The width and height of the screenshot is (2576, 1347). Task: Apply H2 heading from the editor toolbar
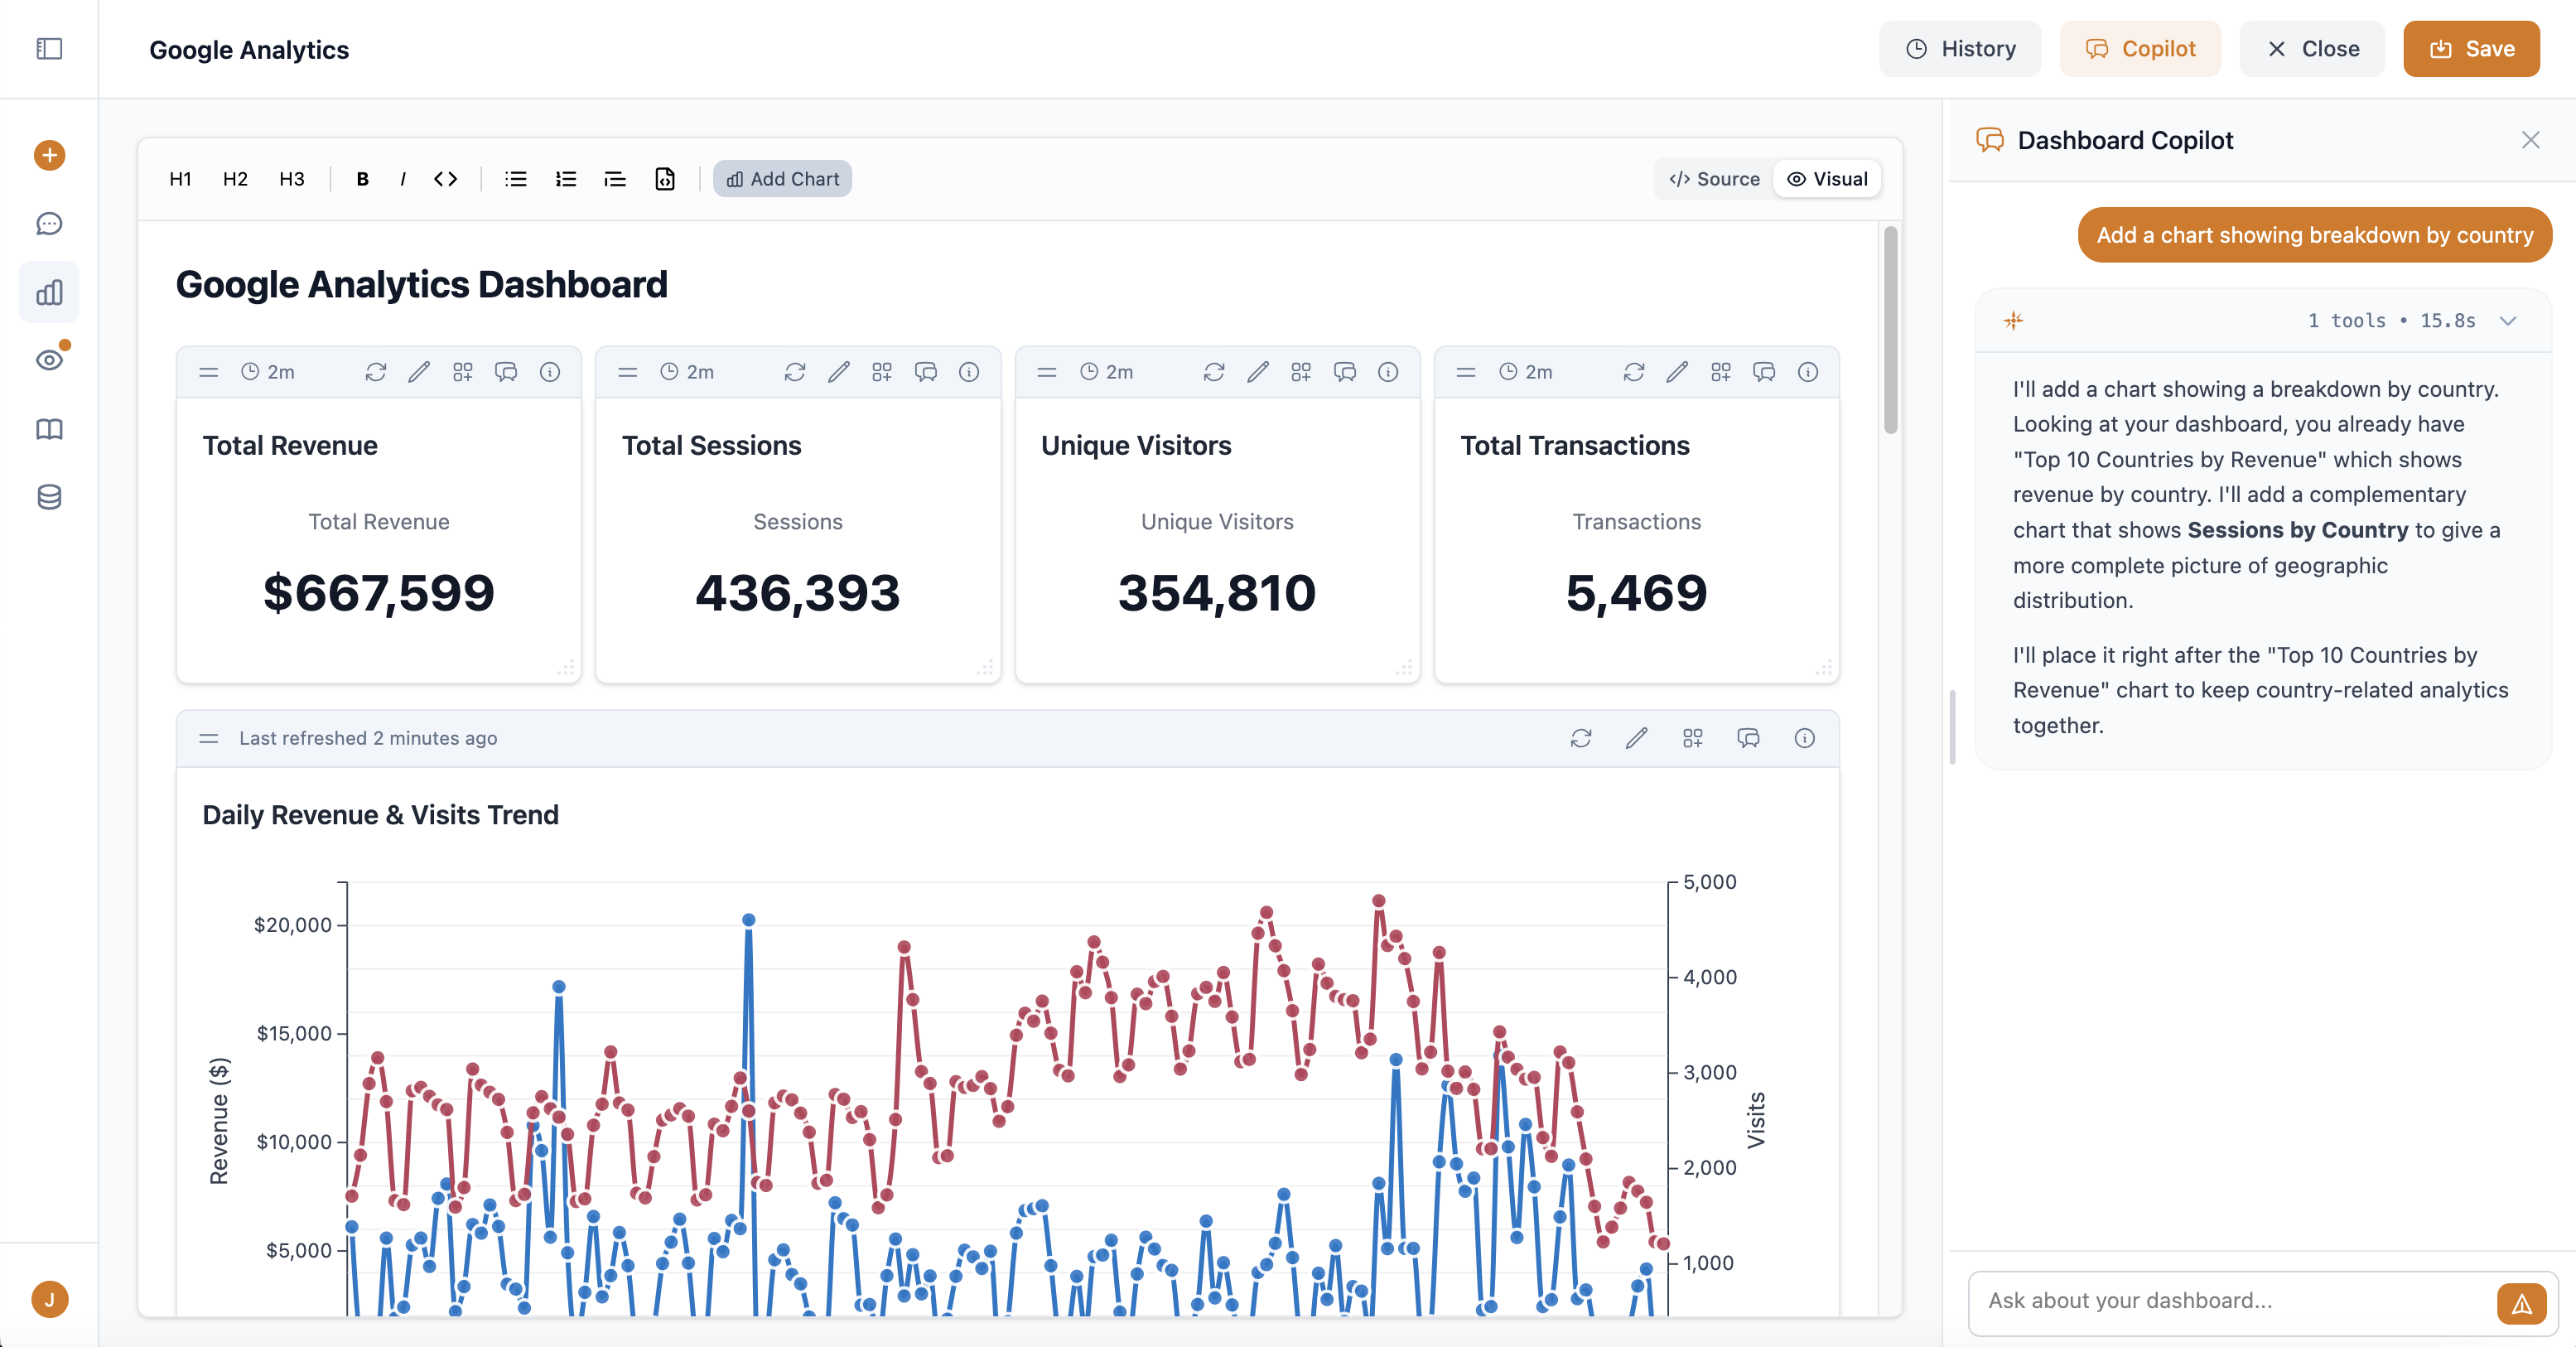pos(235,179)
